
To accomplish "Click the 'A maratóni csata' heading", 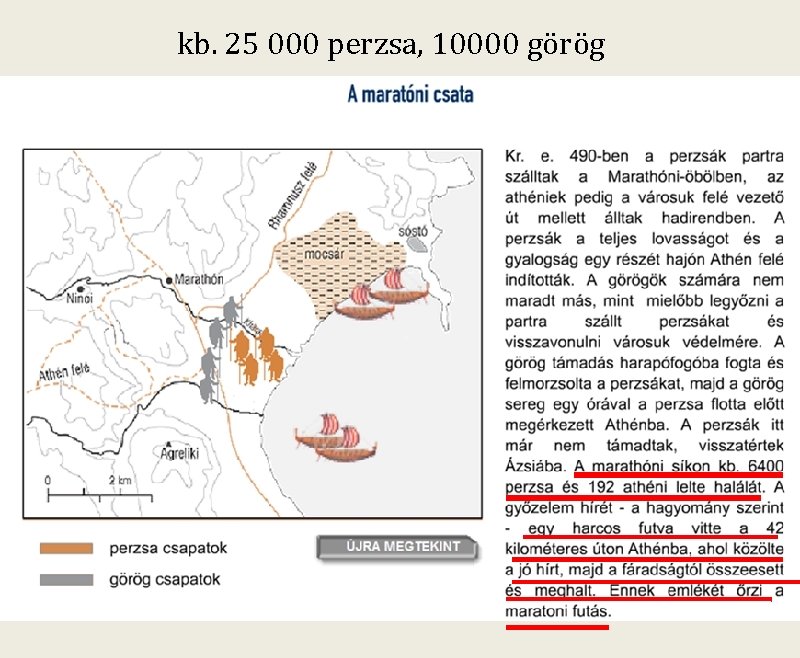I will pyautogui.click(x=410, y=95).
